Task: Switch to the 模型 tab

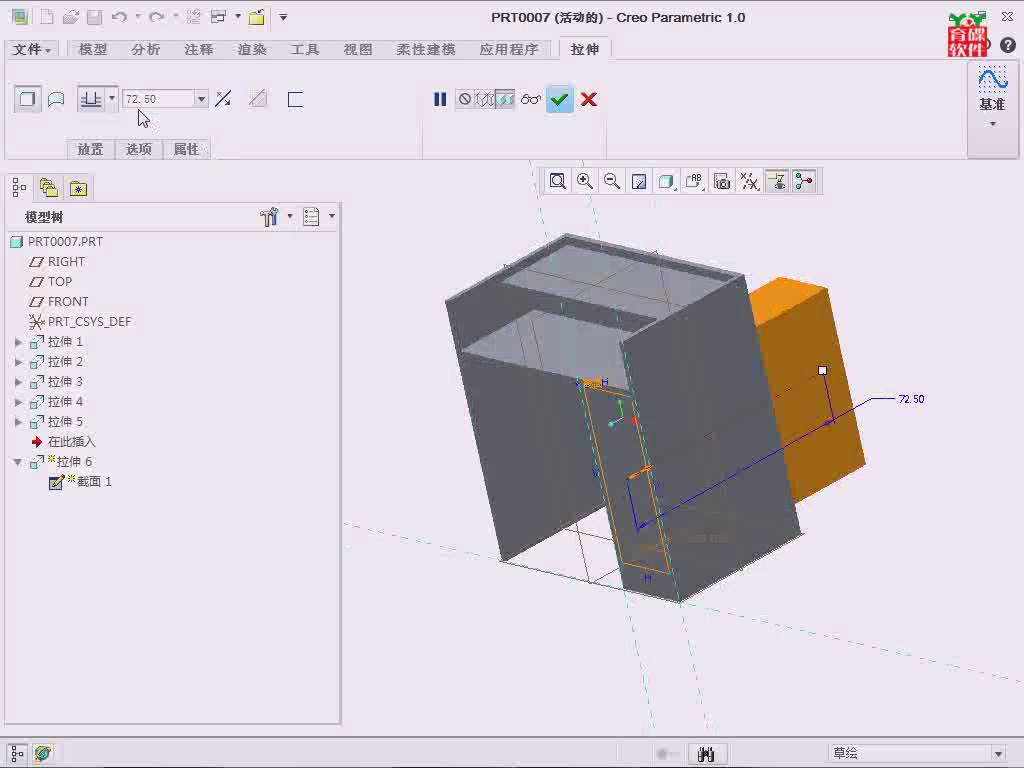Action: pos(93,49)
